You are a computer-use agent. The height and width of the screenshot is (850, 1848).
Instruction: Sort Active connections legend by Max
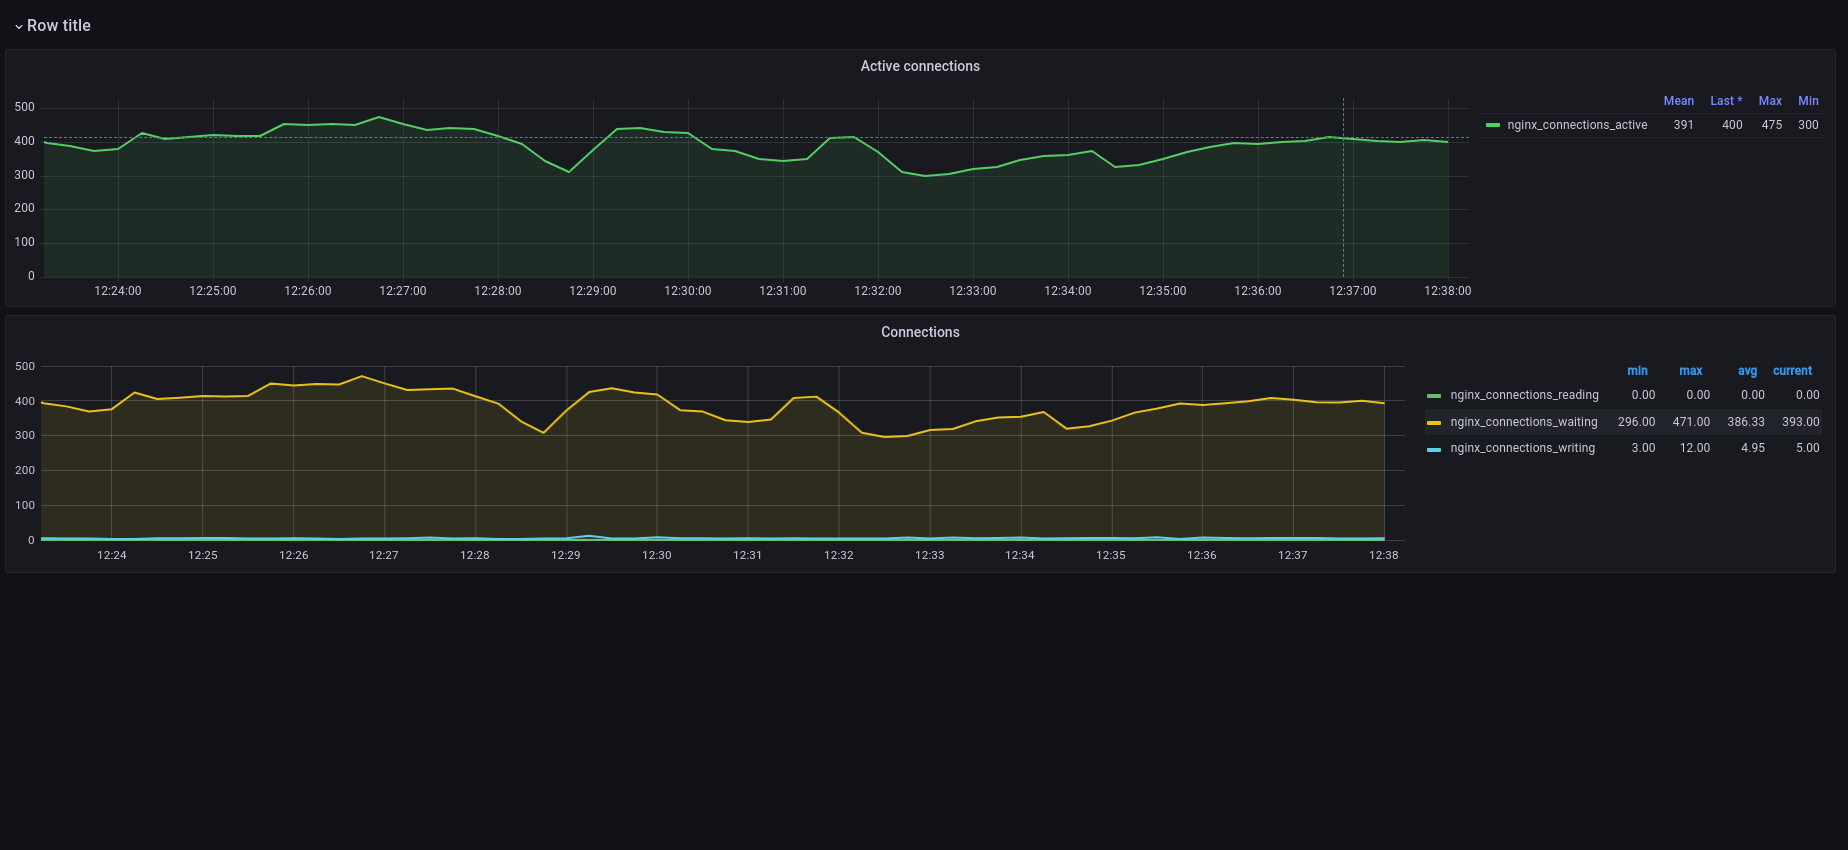(x=1770, y=101)
